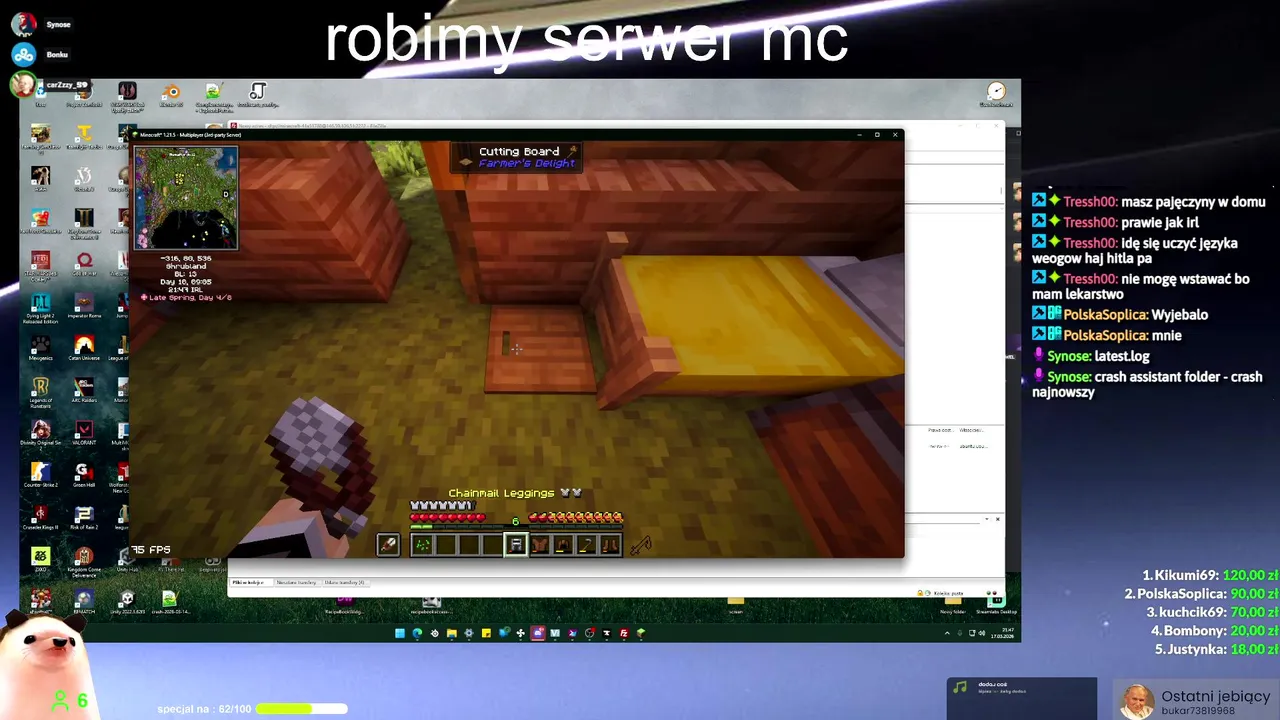Select the screen folder on the desktop
1280x720 pixels.
(x=736, y=604)
